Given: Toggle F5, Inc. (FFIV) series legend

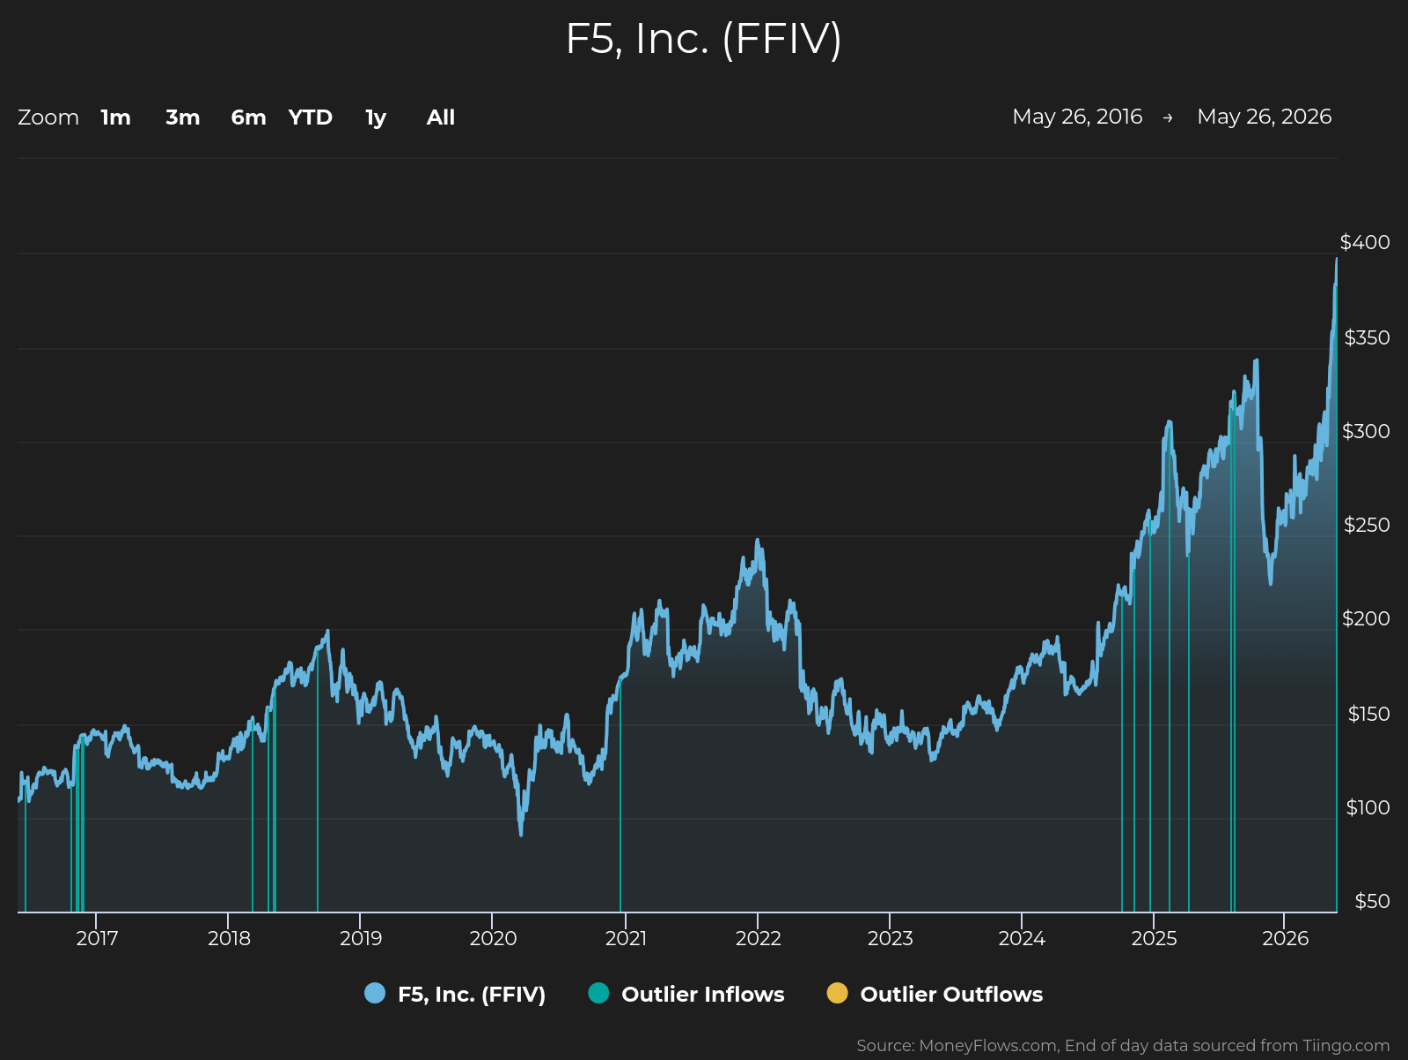Looking at the screenshot, I should coord(455,994).
